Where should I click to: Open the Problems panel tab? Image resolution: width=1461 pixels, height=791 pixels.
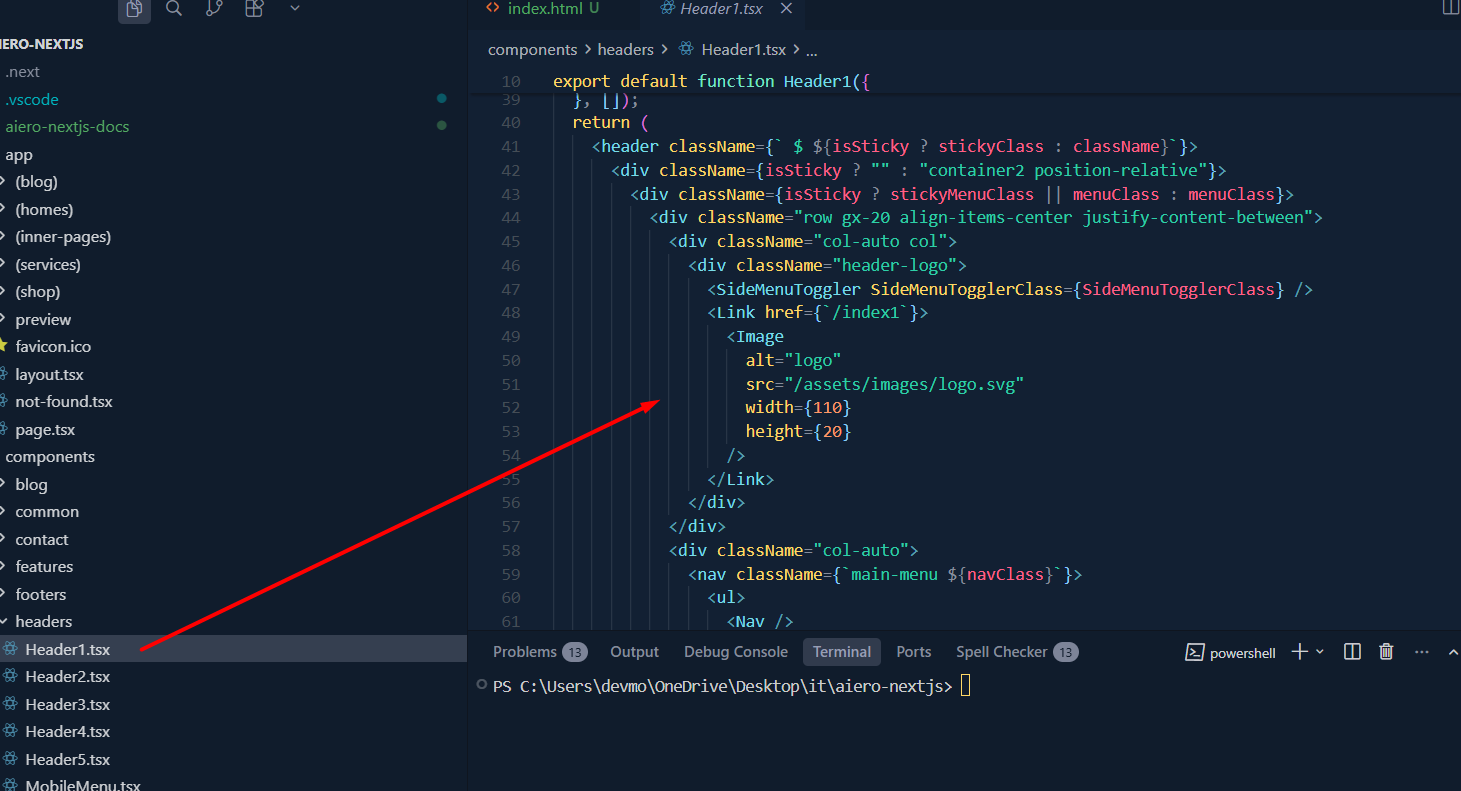tap(525, 652)
